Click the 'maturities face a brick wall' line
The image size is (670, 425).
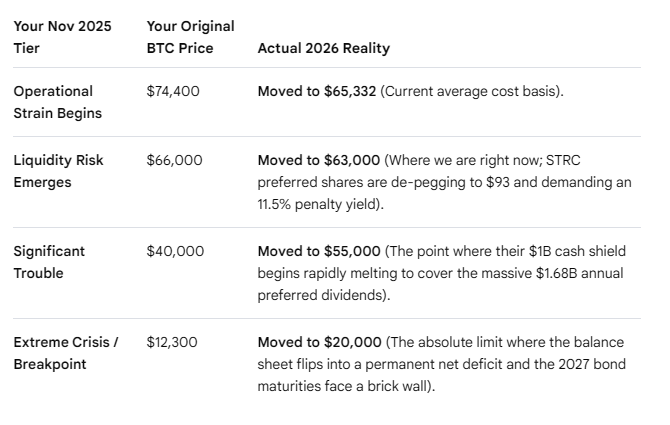tap(346, 386)
